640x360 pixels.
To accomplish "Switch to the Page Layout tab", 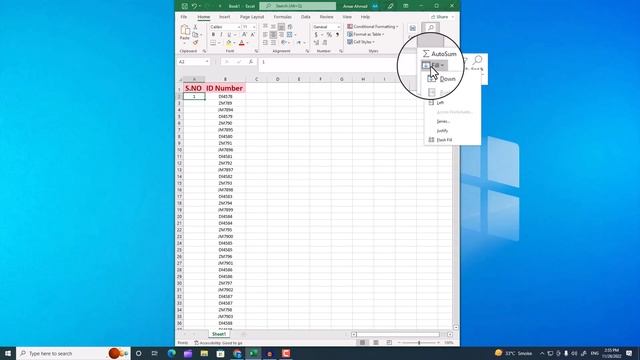I will 252,17.
